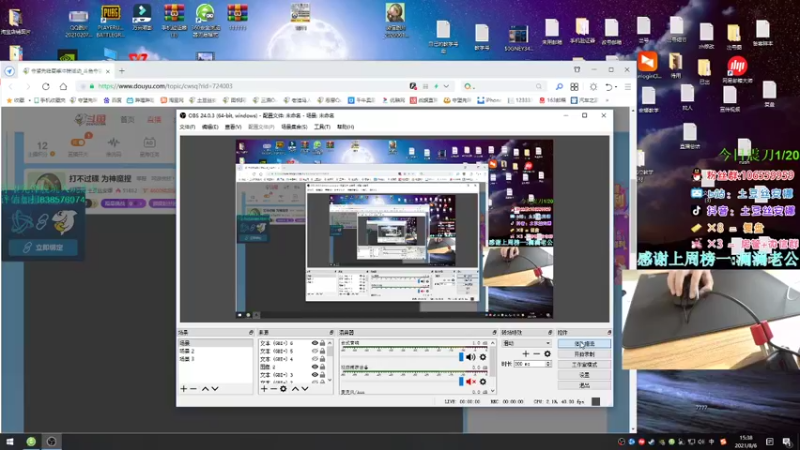Open the Windows Start menu
The height and width of the screenshot is (450, 800).
pos(10,441)
